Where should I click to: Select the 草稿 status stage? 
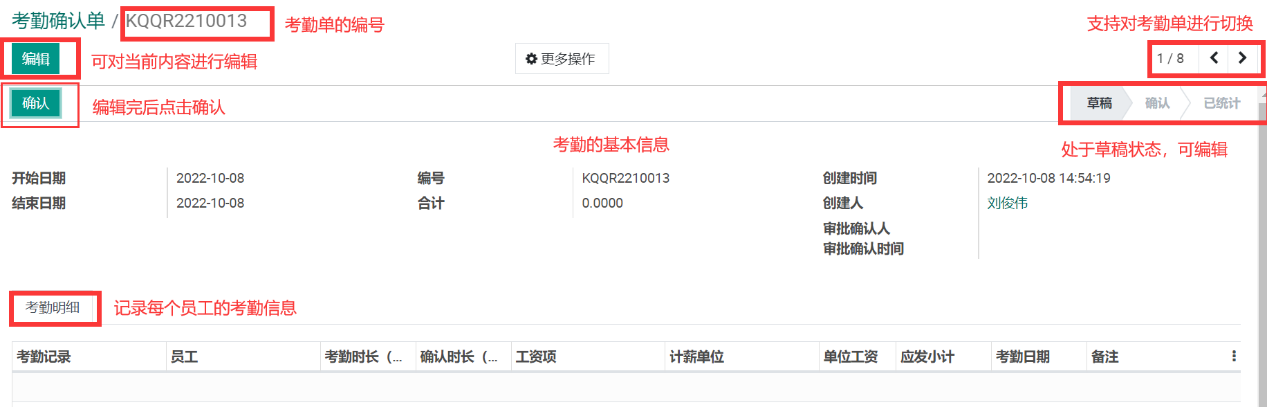pos(1099,103)
